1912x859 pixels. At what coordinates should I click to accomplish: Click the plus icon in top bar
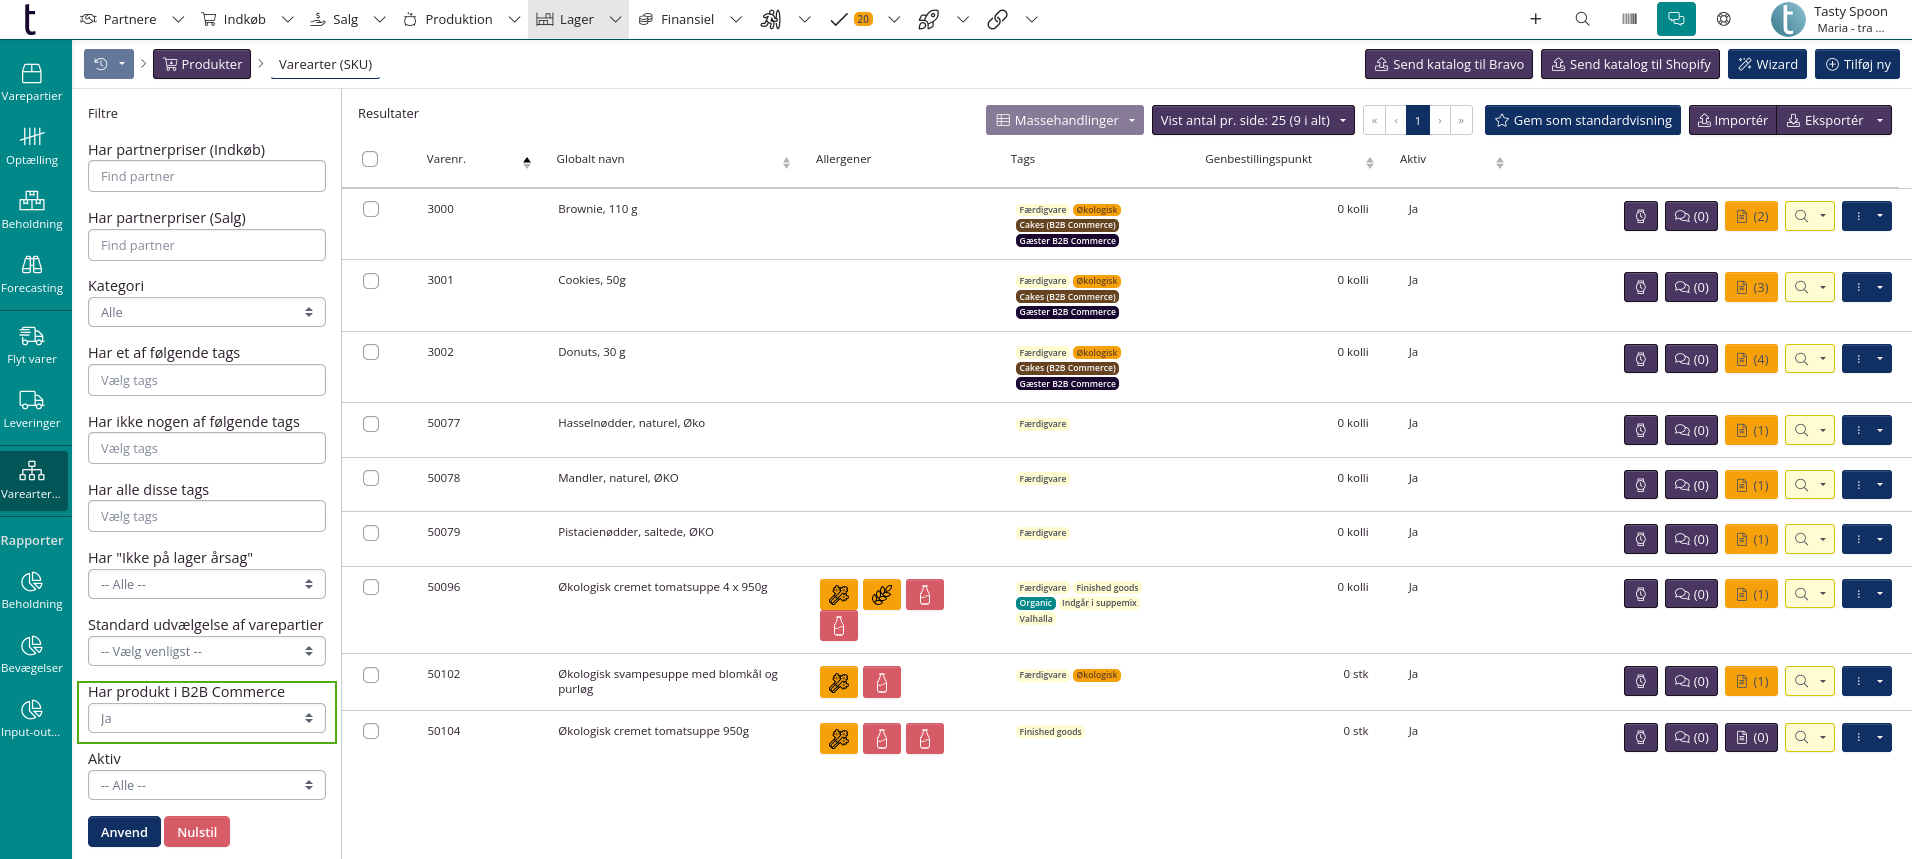[x=1536, y=19]
